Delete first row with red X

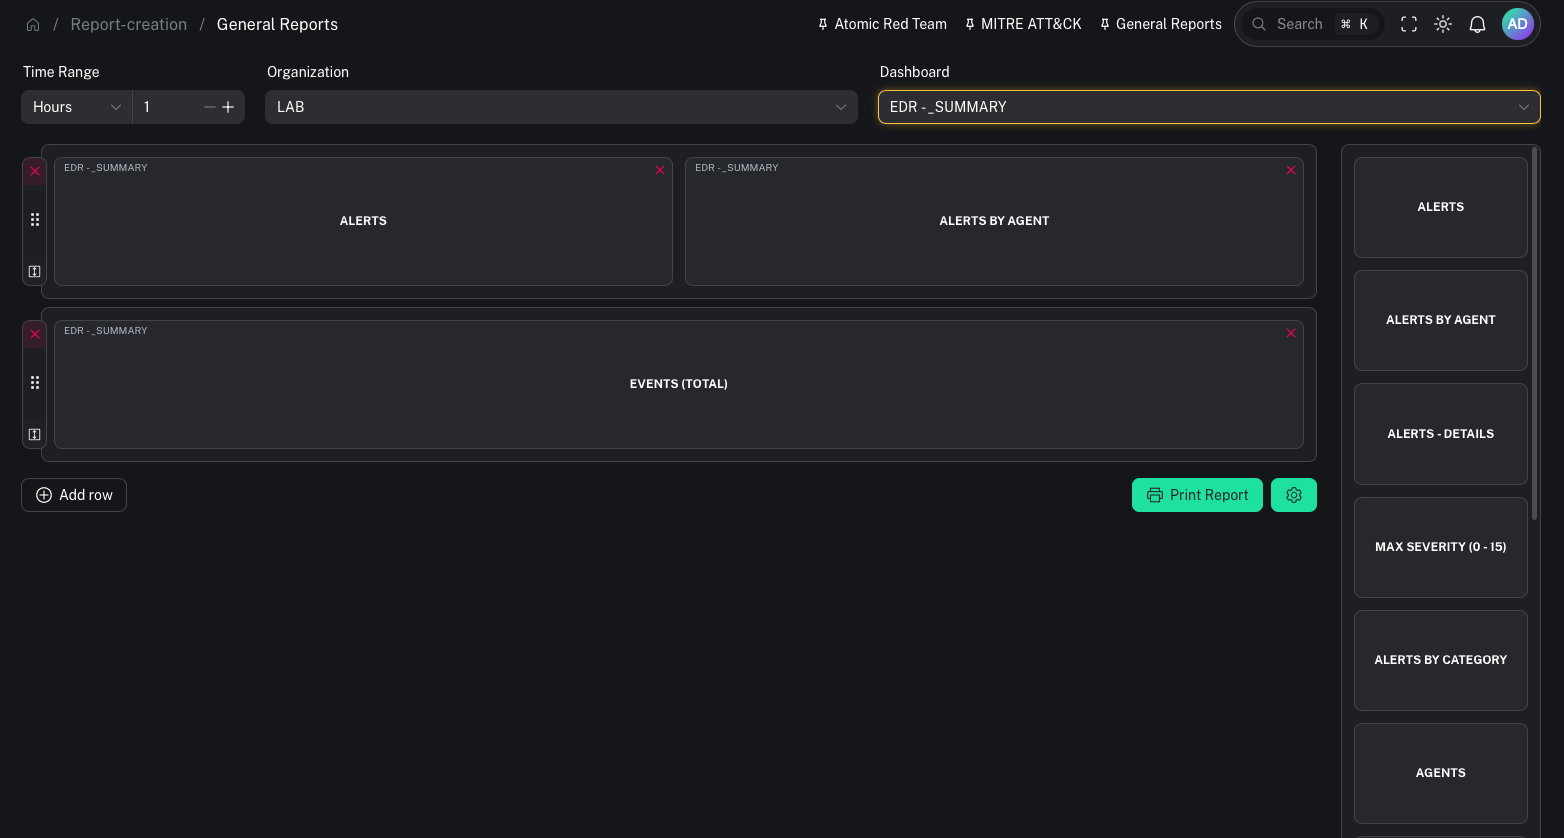coord(35,171)
